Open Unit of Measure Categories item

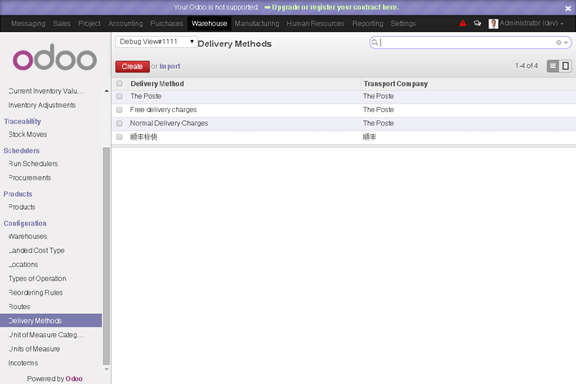[46, 335]
